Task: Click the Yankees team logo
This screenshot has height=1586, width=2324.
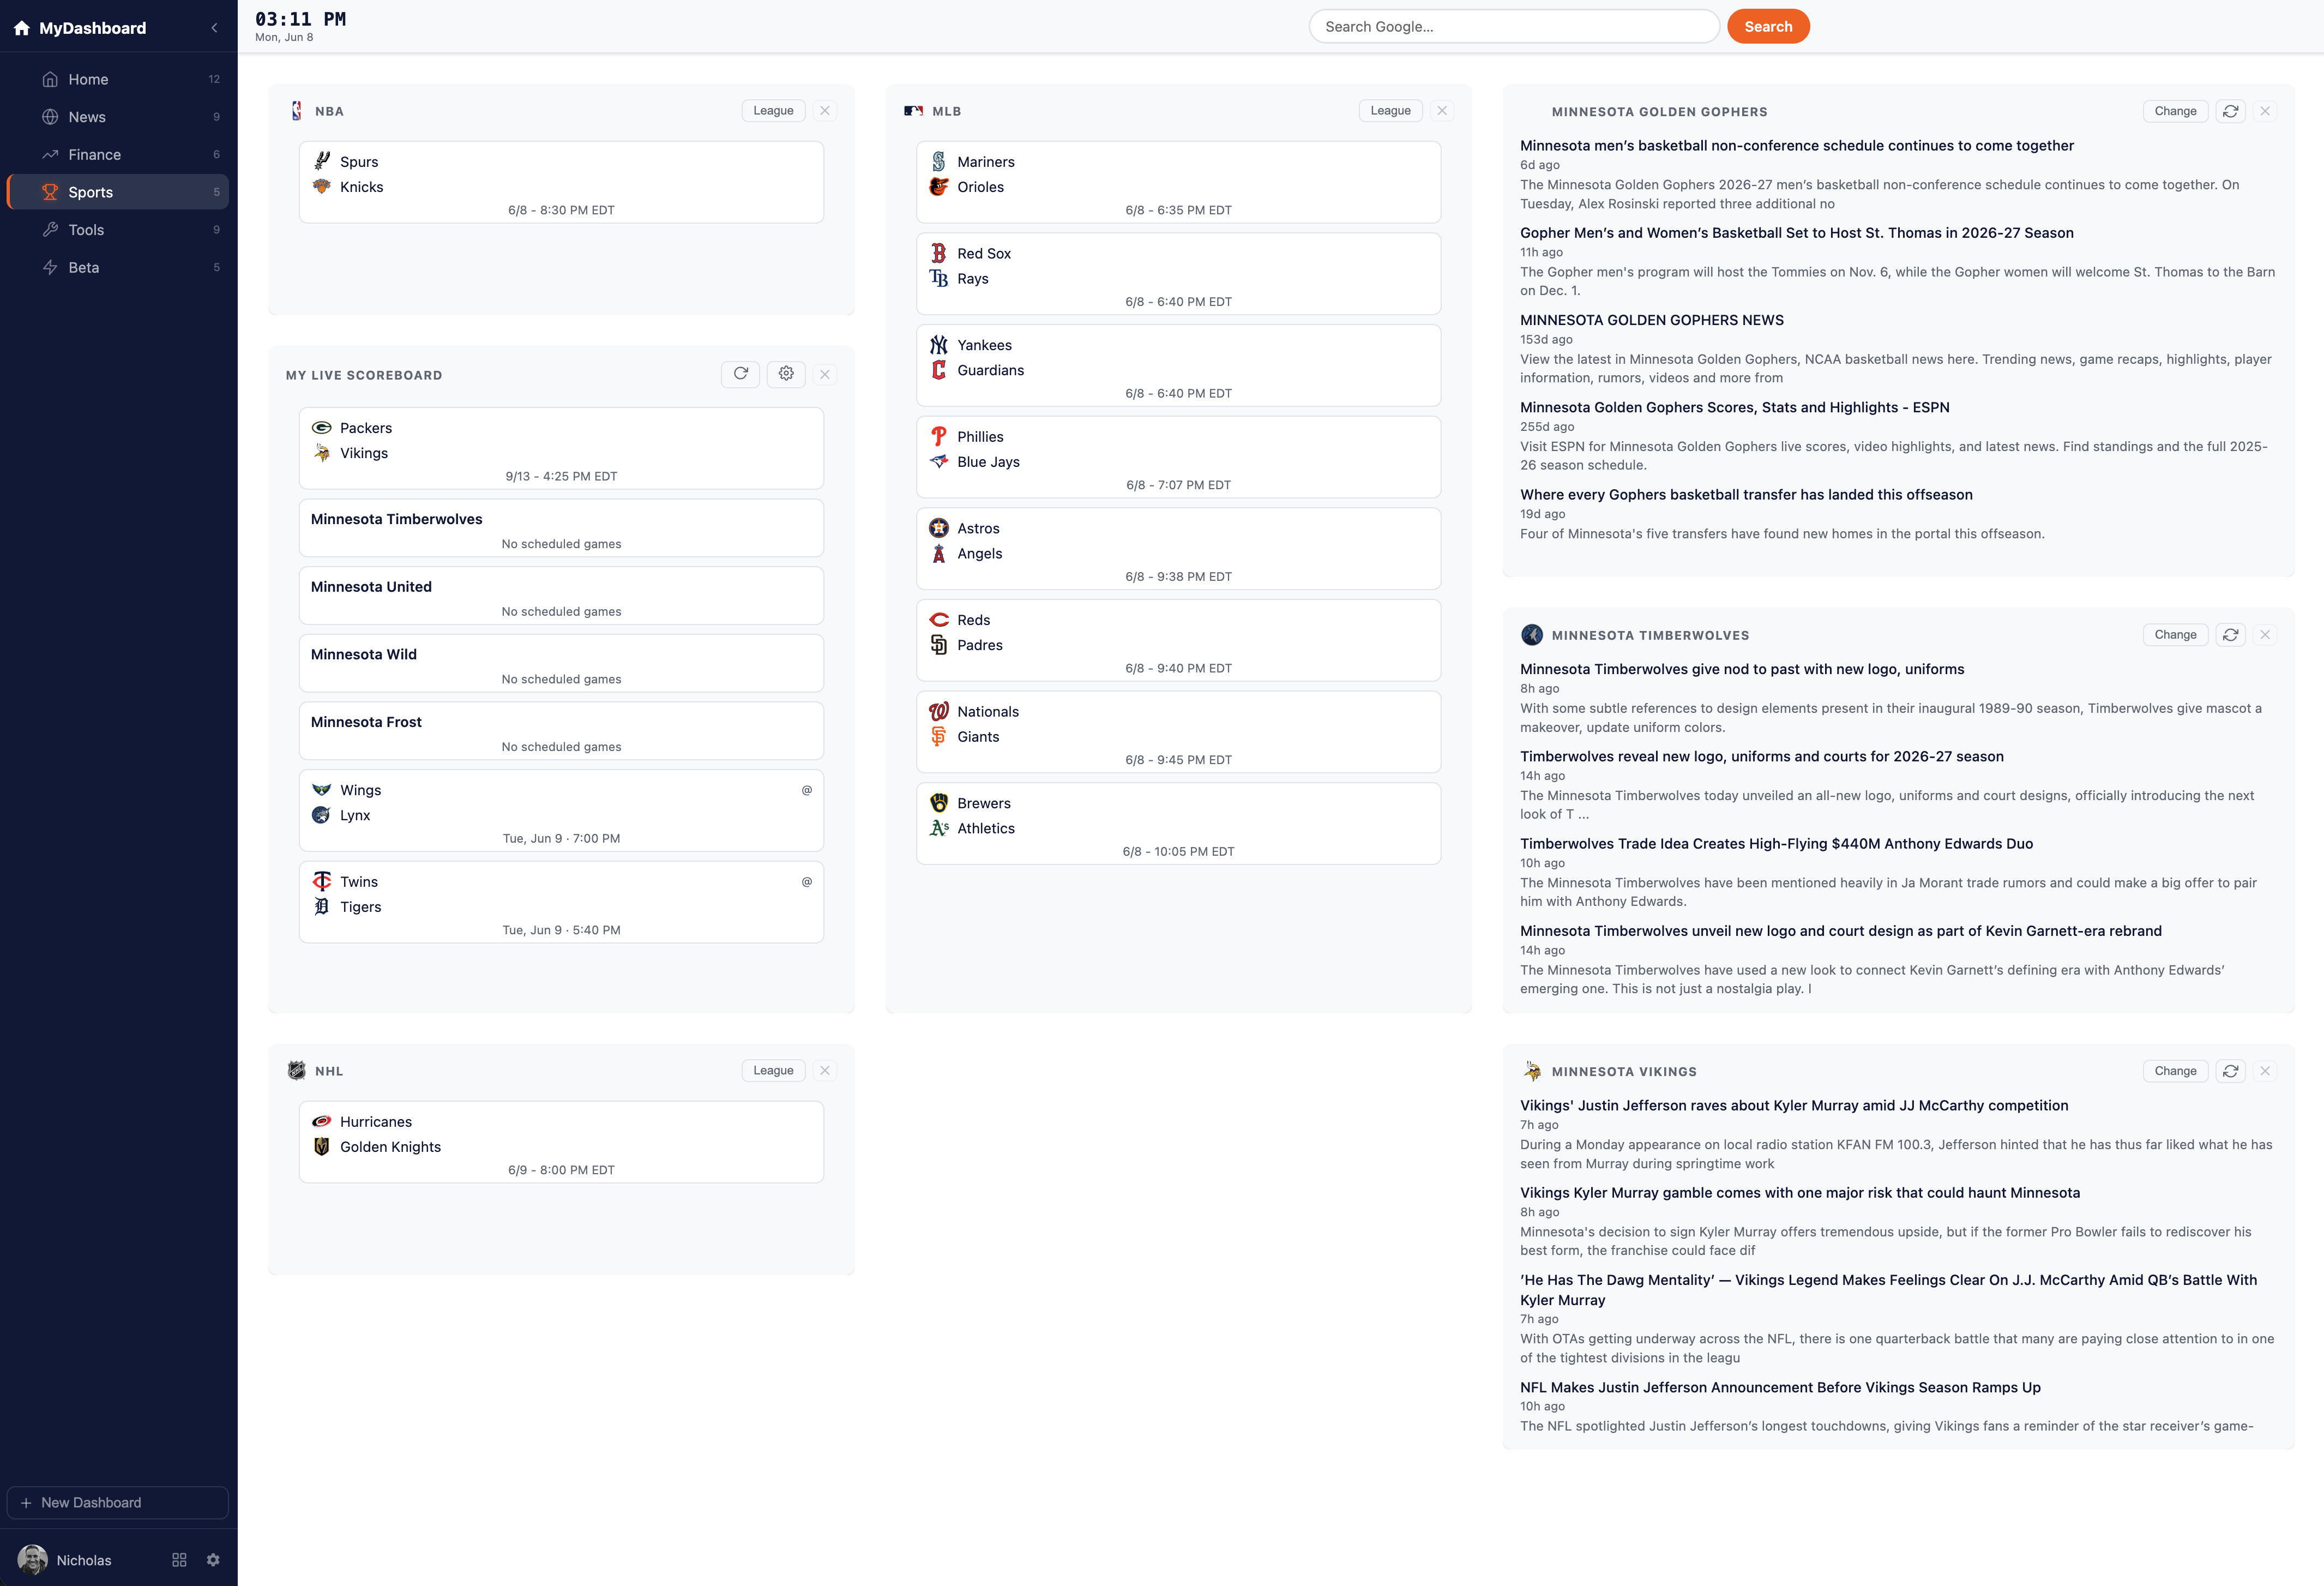Action: pos(938,345)
